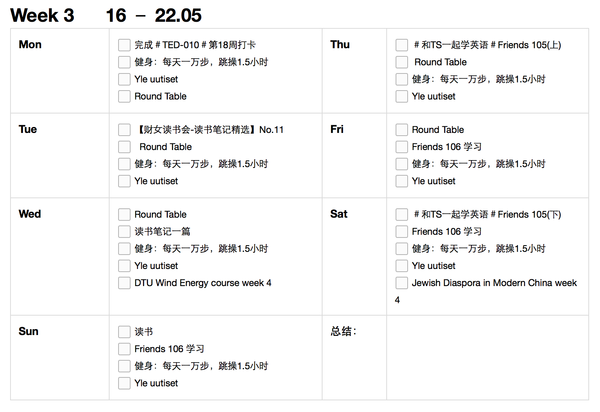This screenshot has width=600, height=412.
Task: Check Sunday's 读书 reading checkbox
Action: click(124, 332)
